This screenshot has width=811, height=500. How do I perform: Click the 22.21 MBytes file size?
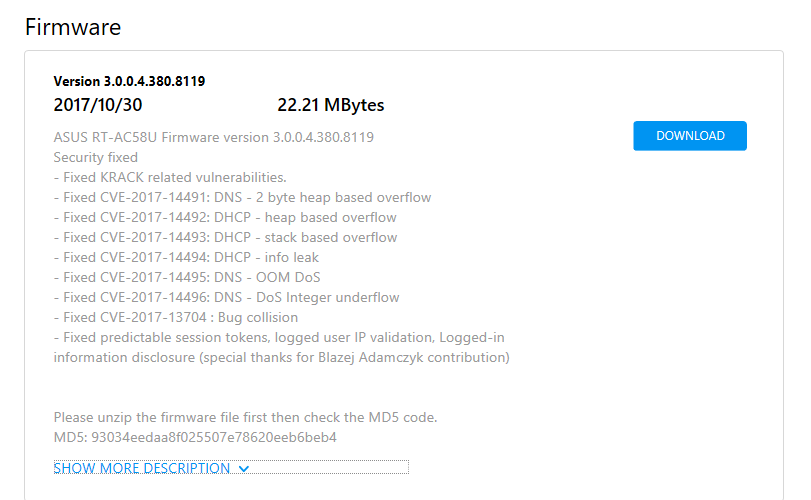tap(331, 105)
